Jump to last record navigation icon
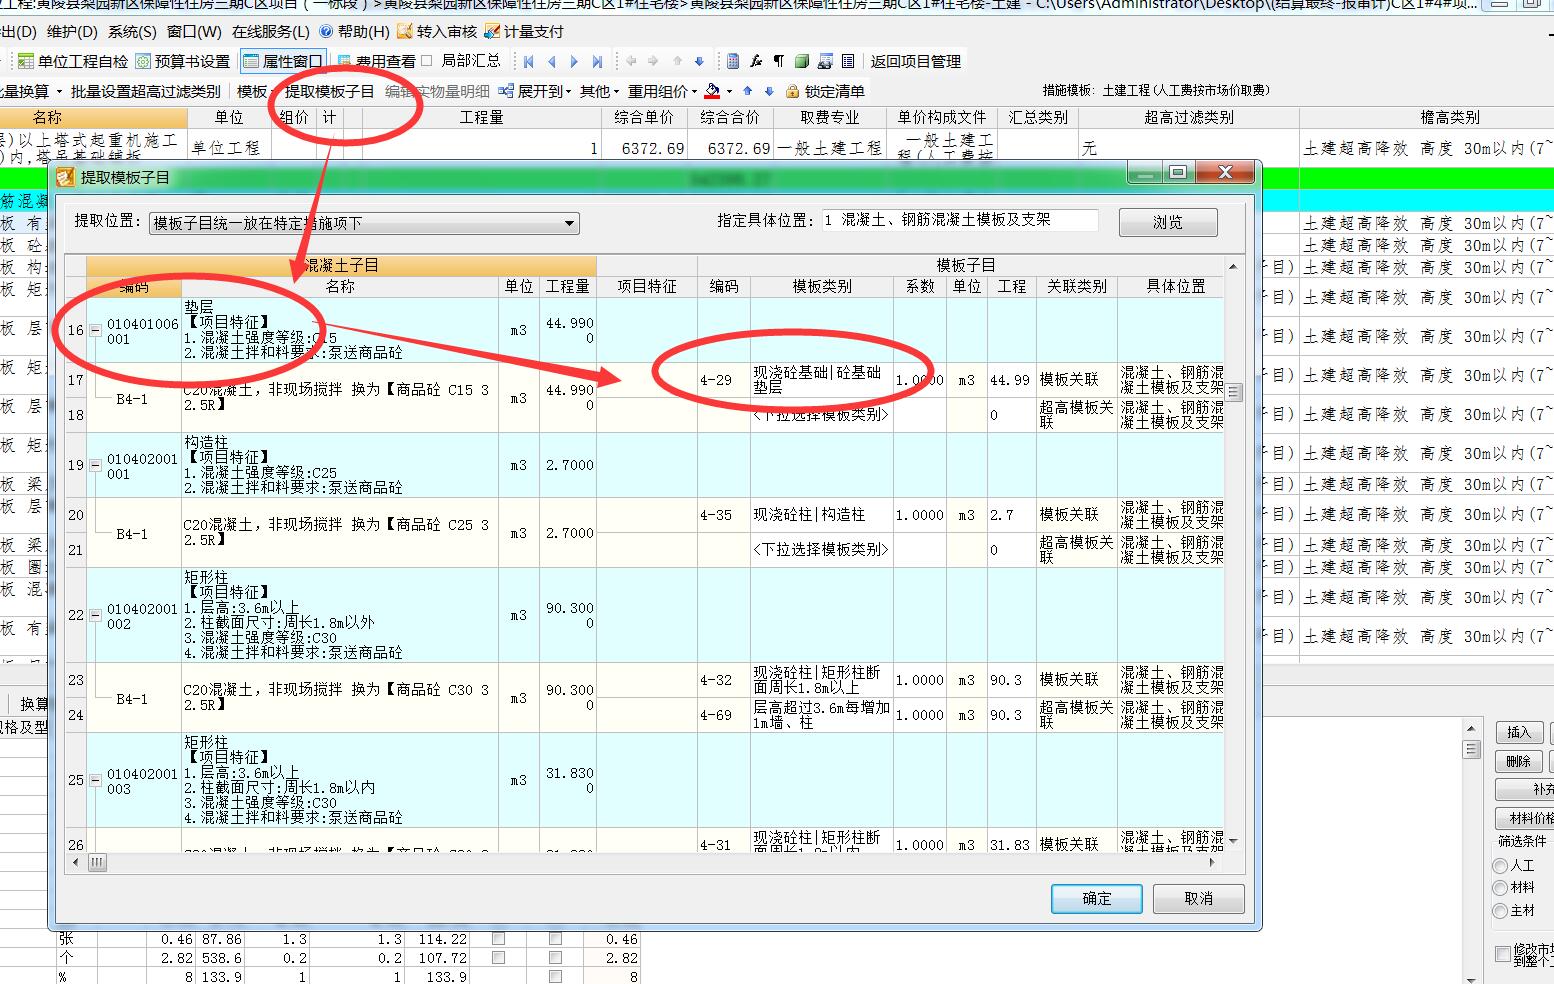This screenshot has height=984, width=1554. tap(598, 61)
